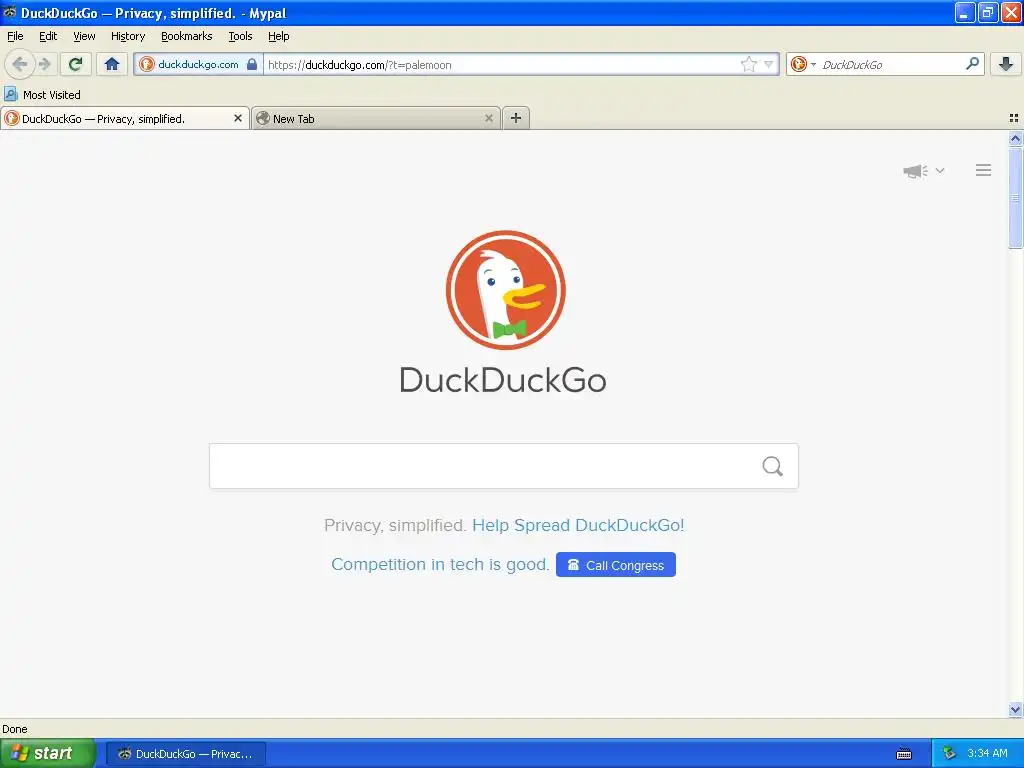Image resolution: width=1024 pixels, height=768 pixels.
Task: Open the Windows start menu
Action: click(x=48, y=753)
